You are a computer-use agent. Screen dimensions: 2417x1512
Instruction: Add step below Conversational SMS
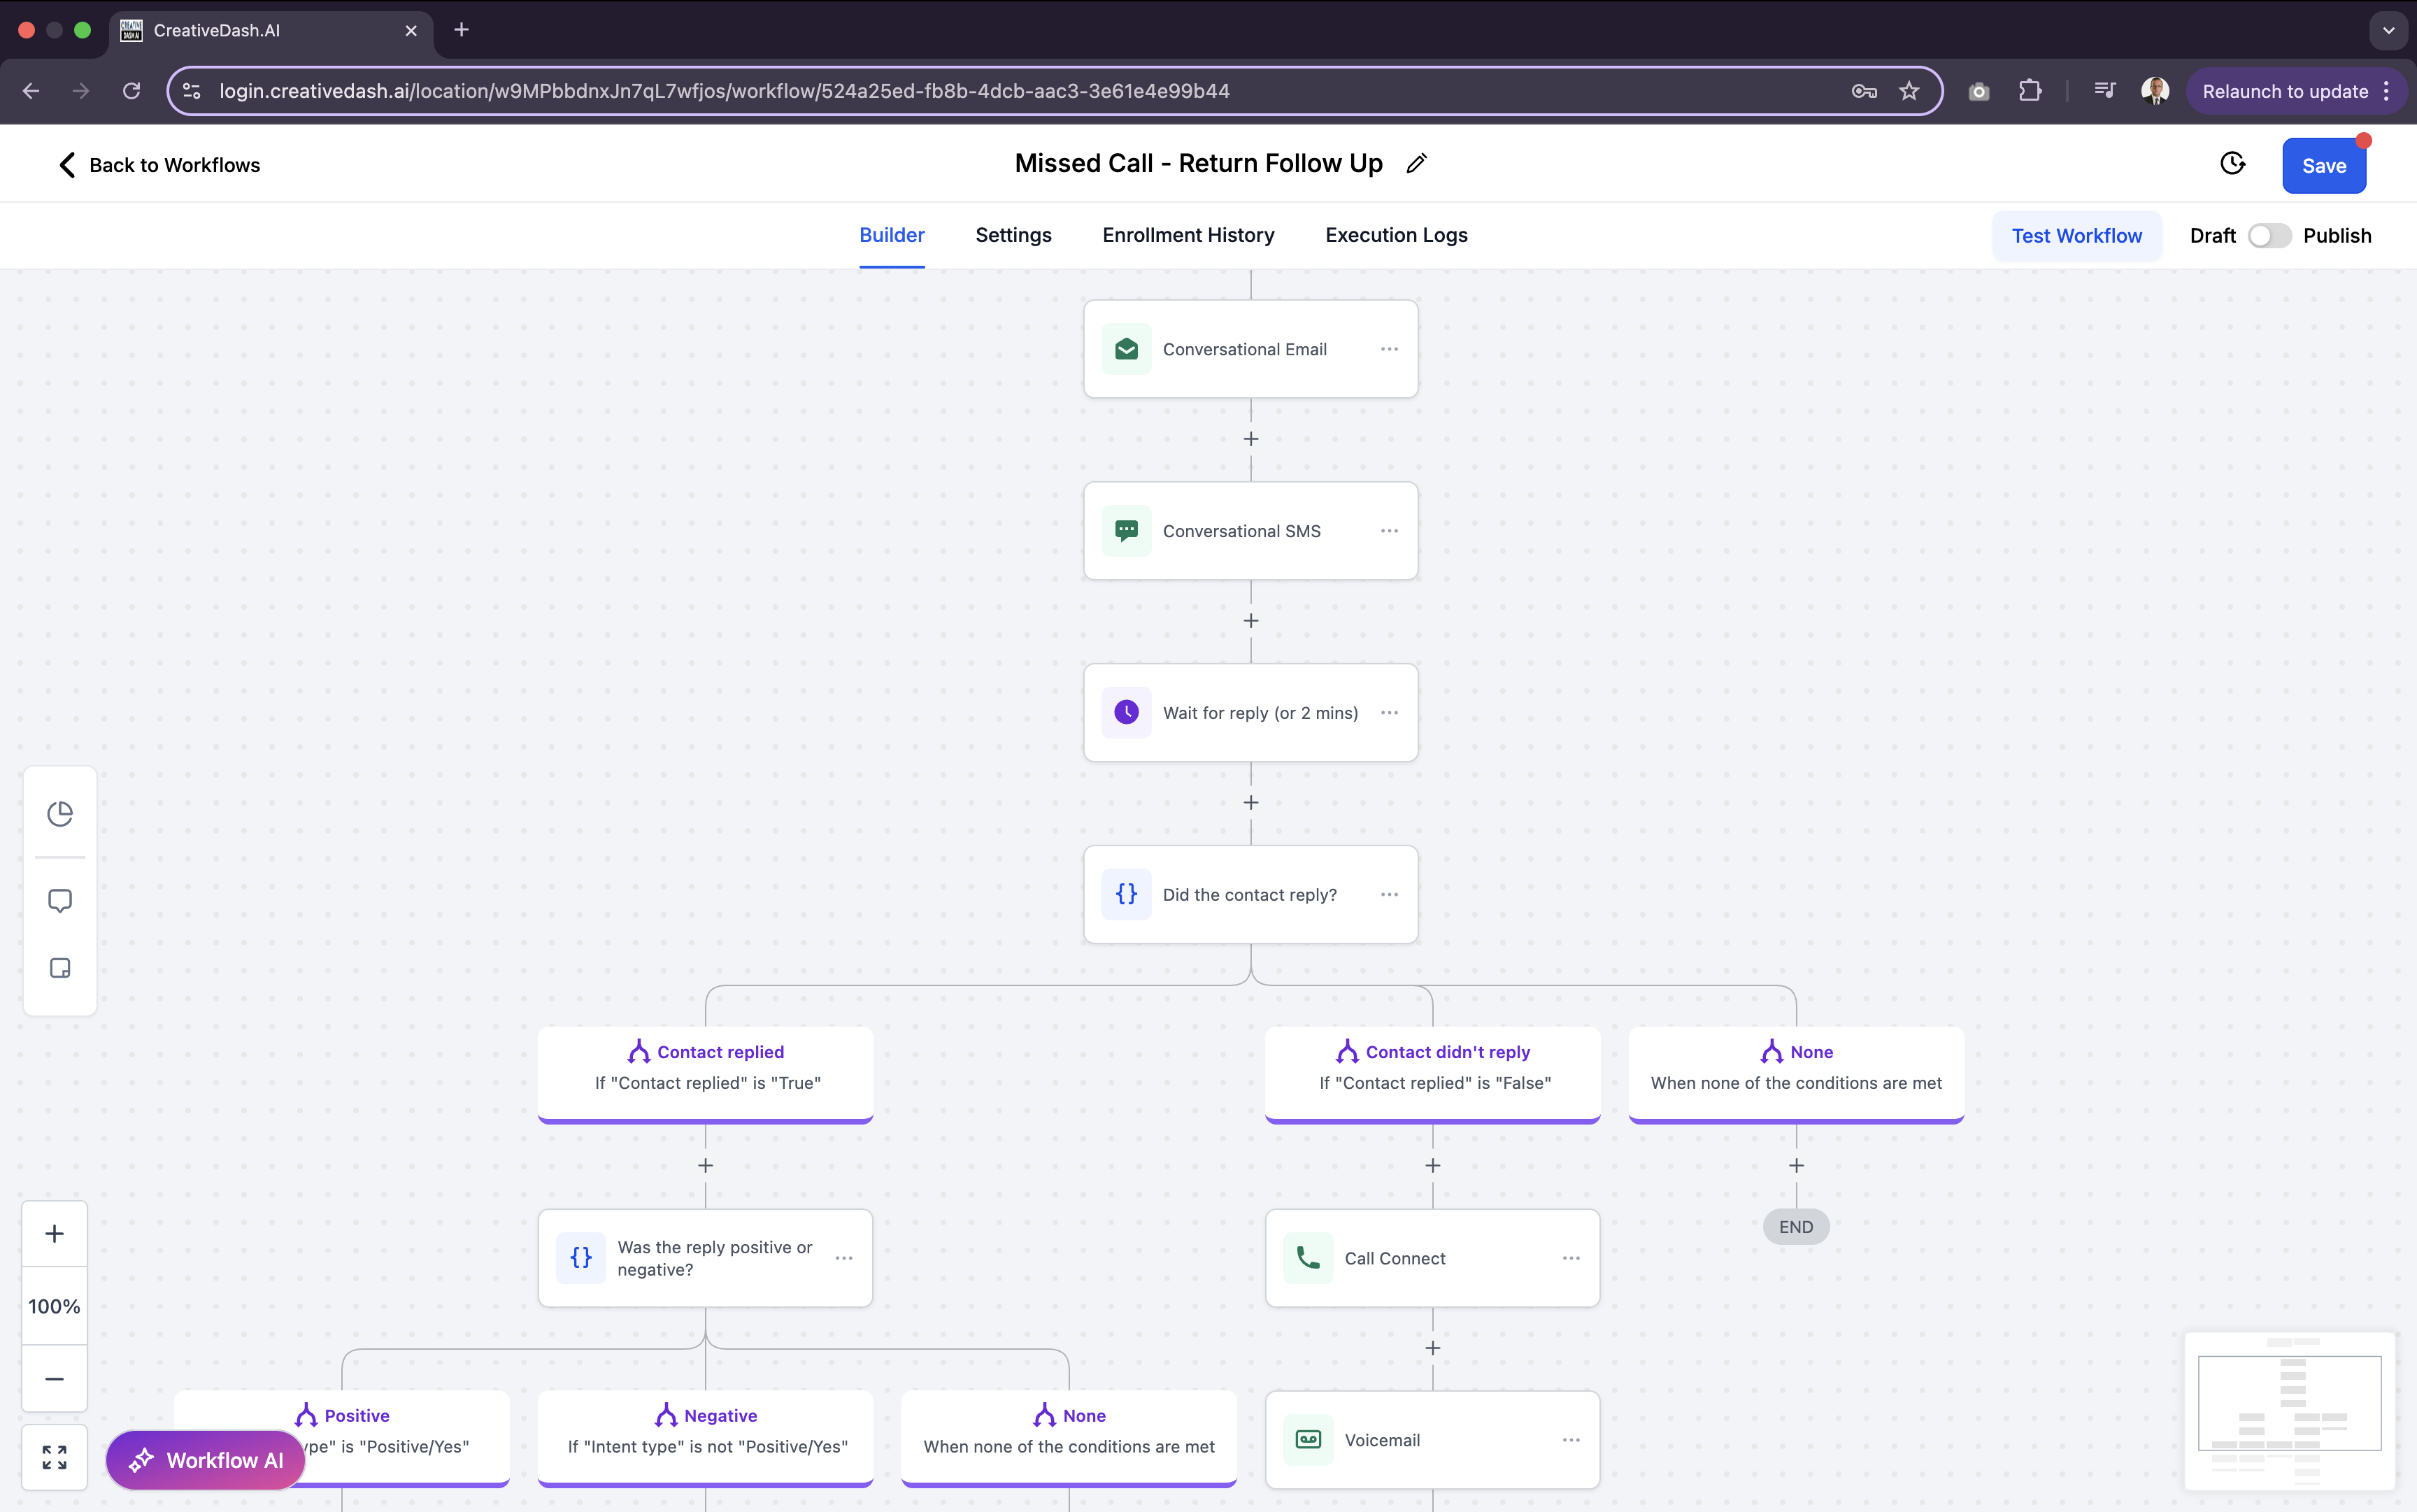[1251, 621]
